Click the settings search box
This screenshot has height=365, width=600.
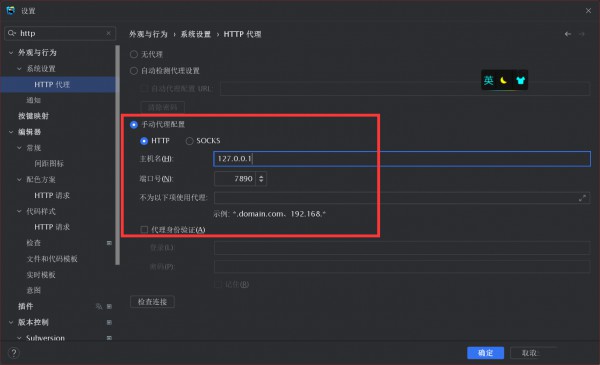tap(60, 33)
